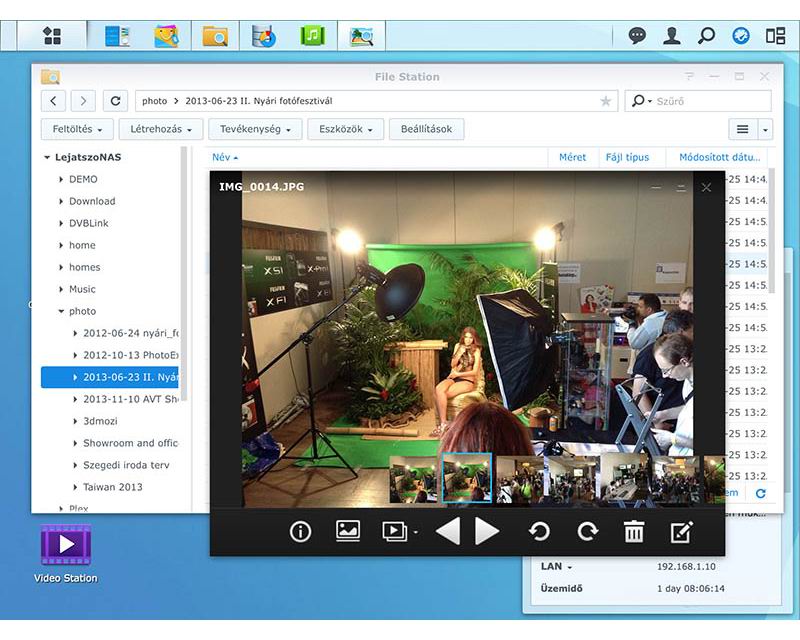Delete photo using trash can icon
The height and width of the screenshot is (640, 800).
point(634,532)
